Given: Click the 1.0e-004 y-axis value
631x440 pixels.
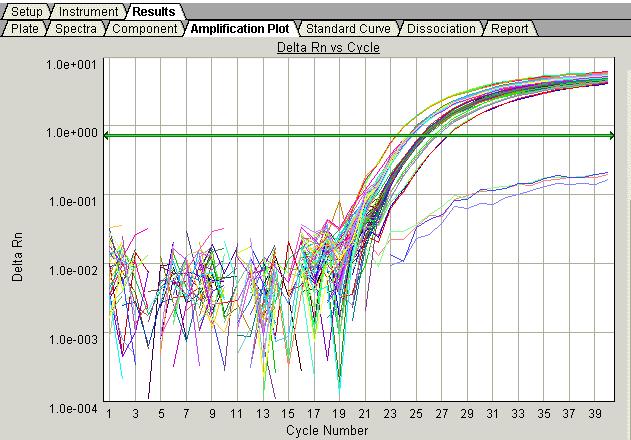Looking at the screenshot, I should coord(72,408).
